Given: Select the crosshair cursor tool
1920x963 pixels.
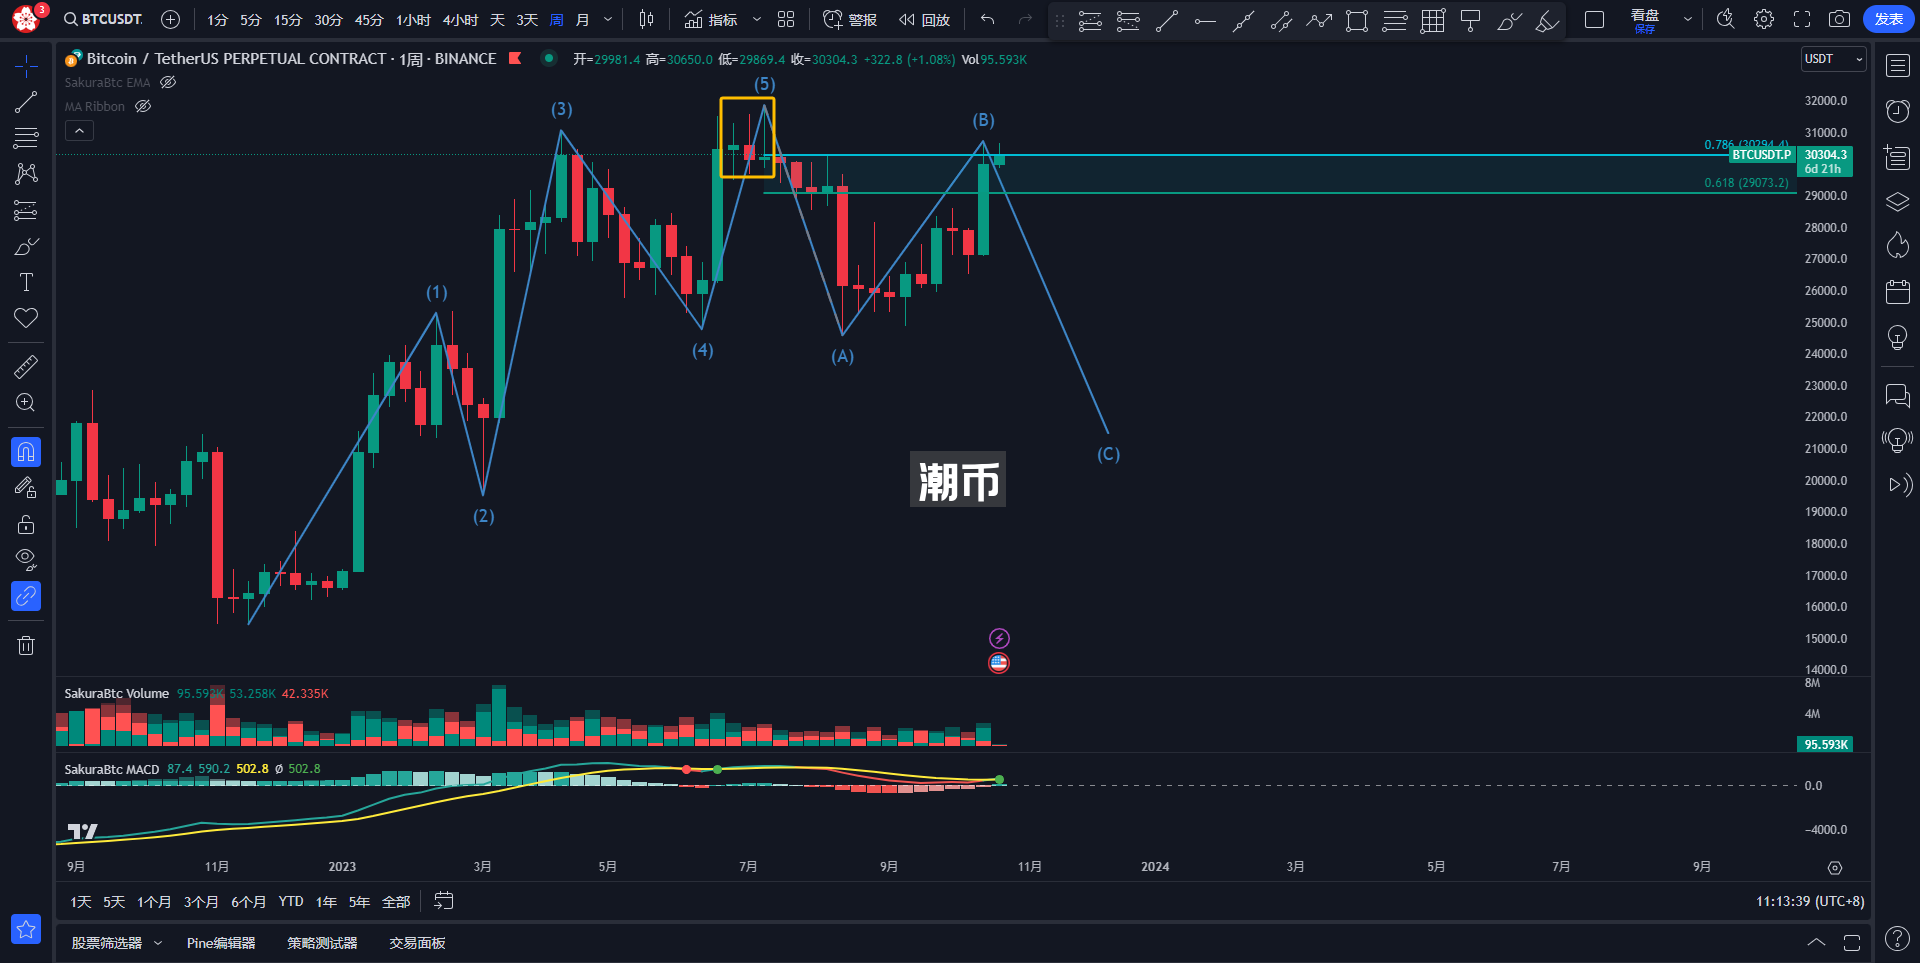Looking at the screenshot, I should 26,66.
